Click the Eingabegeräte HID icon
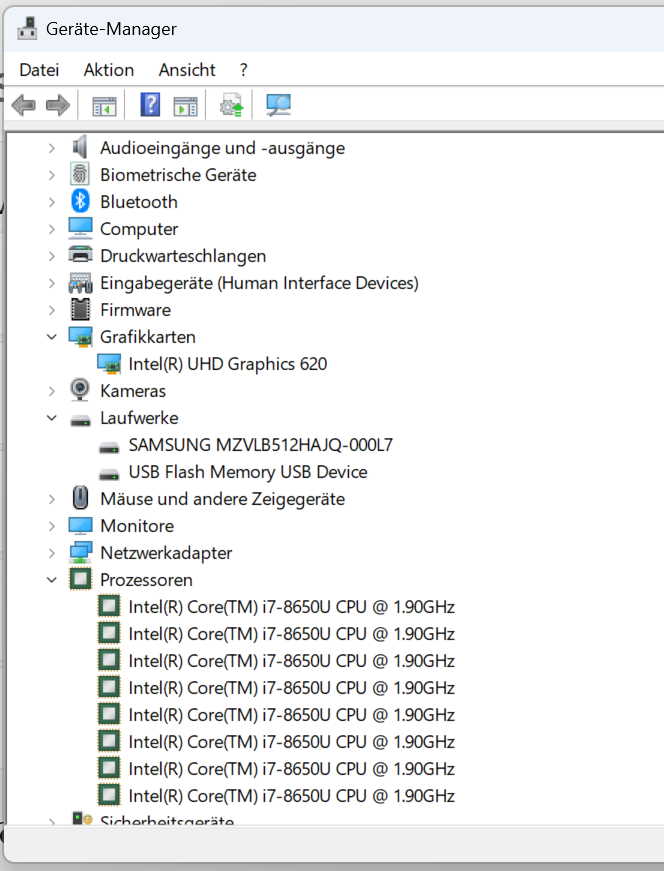This screenshot has width=664, height=871. [80, 283]
